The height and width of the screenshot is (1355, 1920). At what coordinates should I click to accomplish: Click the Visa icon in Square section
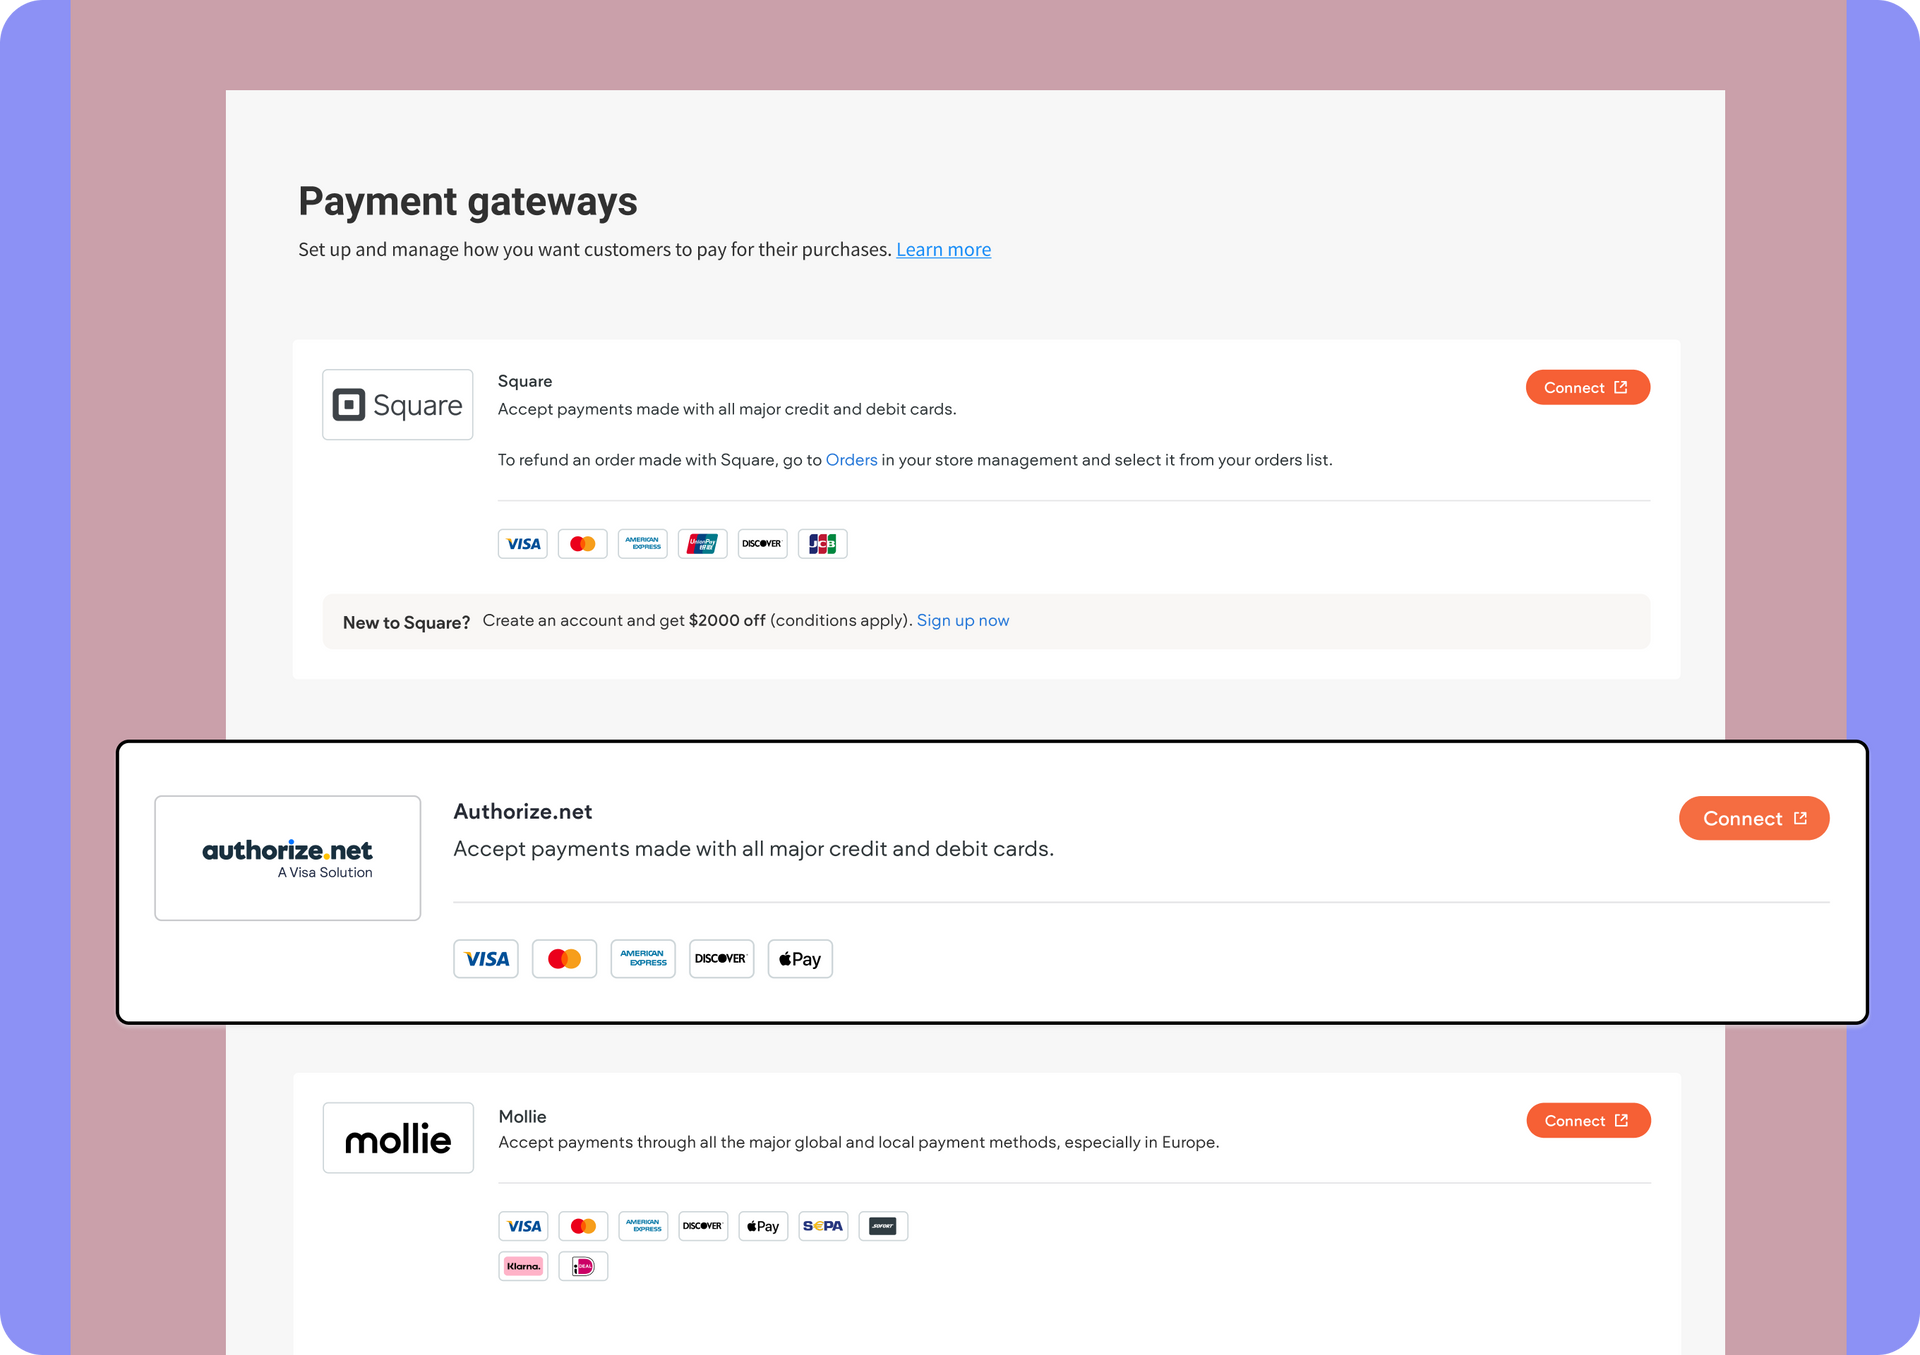522,544
